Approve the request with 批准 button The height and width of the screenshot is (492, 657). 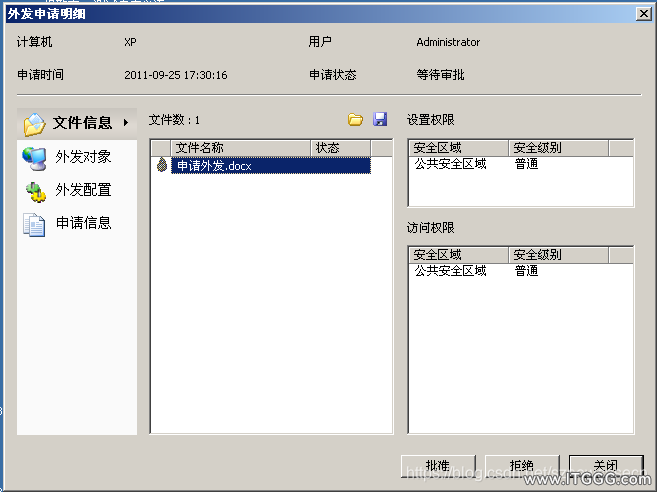click(438, 466)
